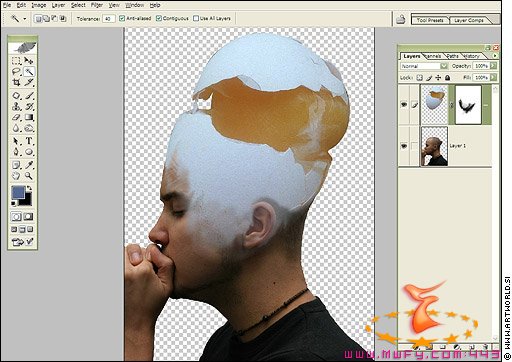512x362 pixels.
Task: Click the background black color swatch
Action: 27,201
